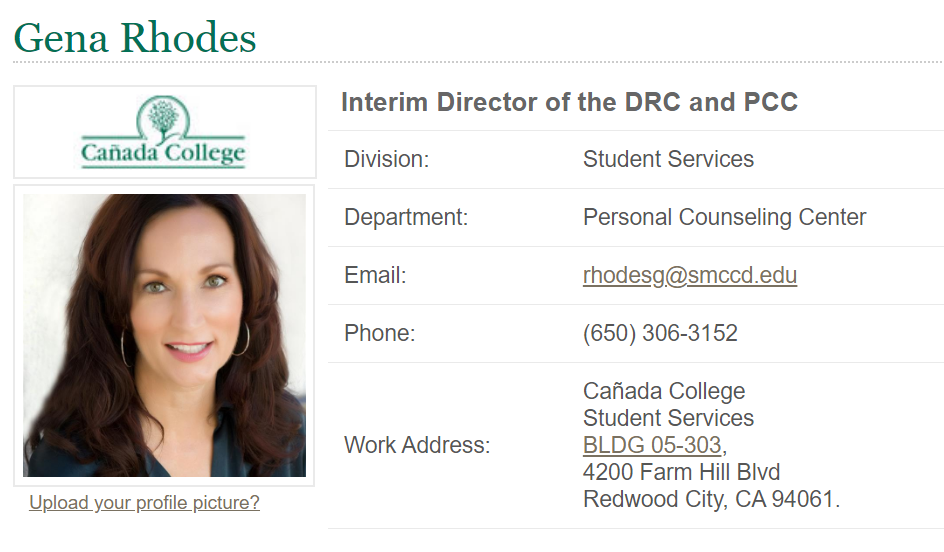Click the rhodesg@smccd.edu email link
944x552 pixels.
(689, 275)
